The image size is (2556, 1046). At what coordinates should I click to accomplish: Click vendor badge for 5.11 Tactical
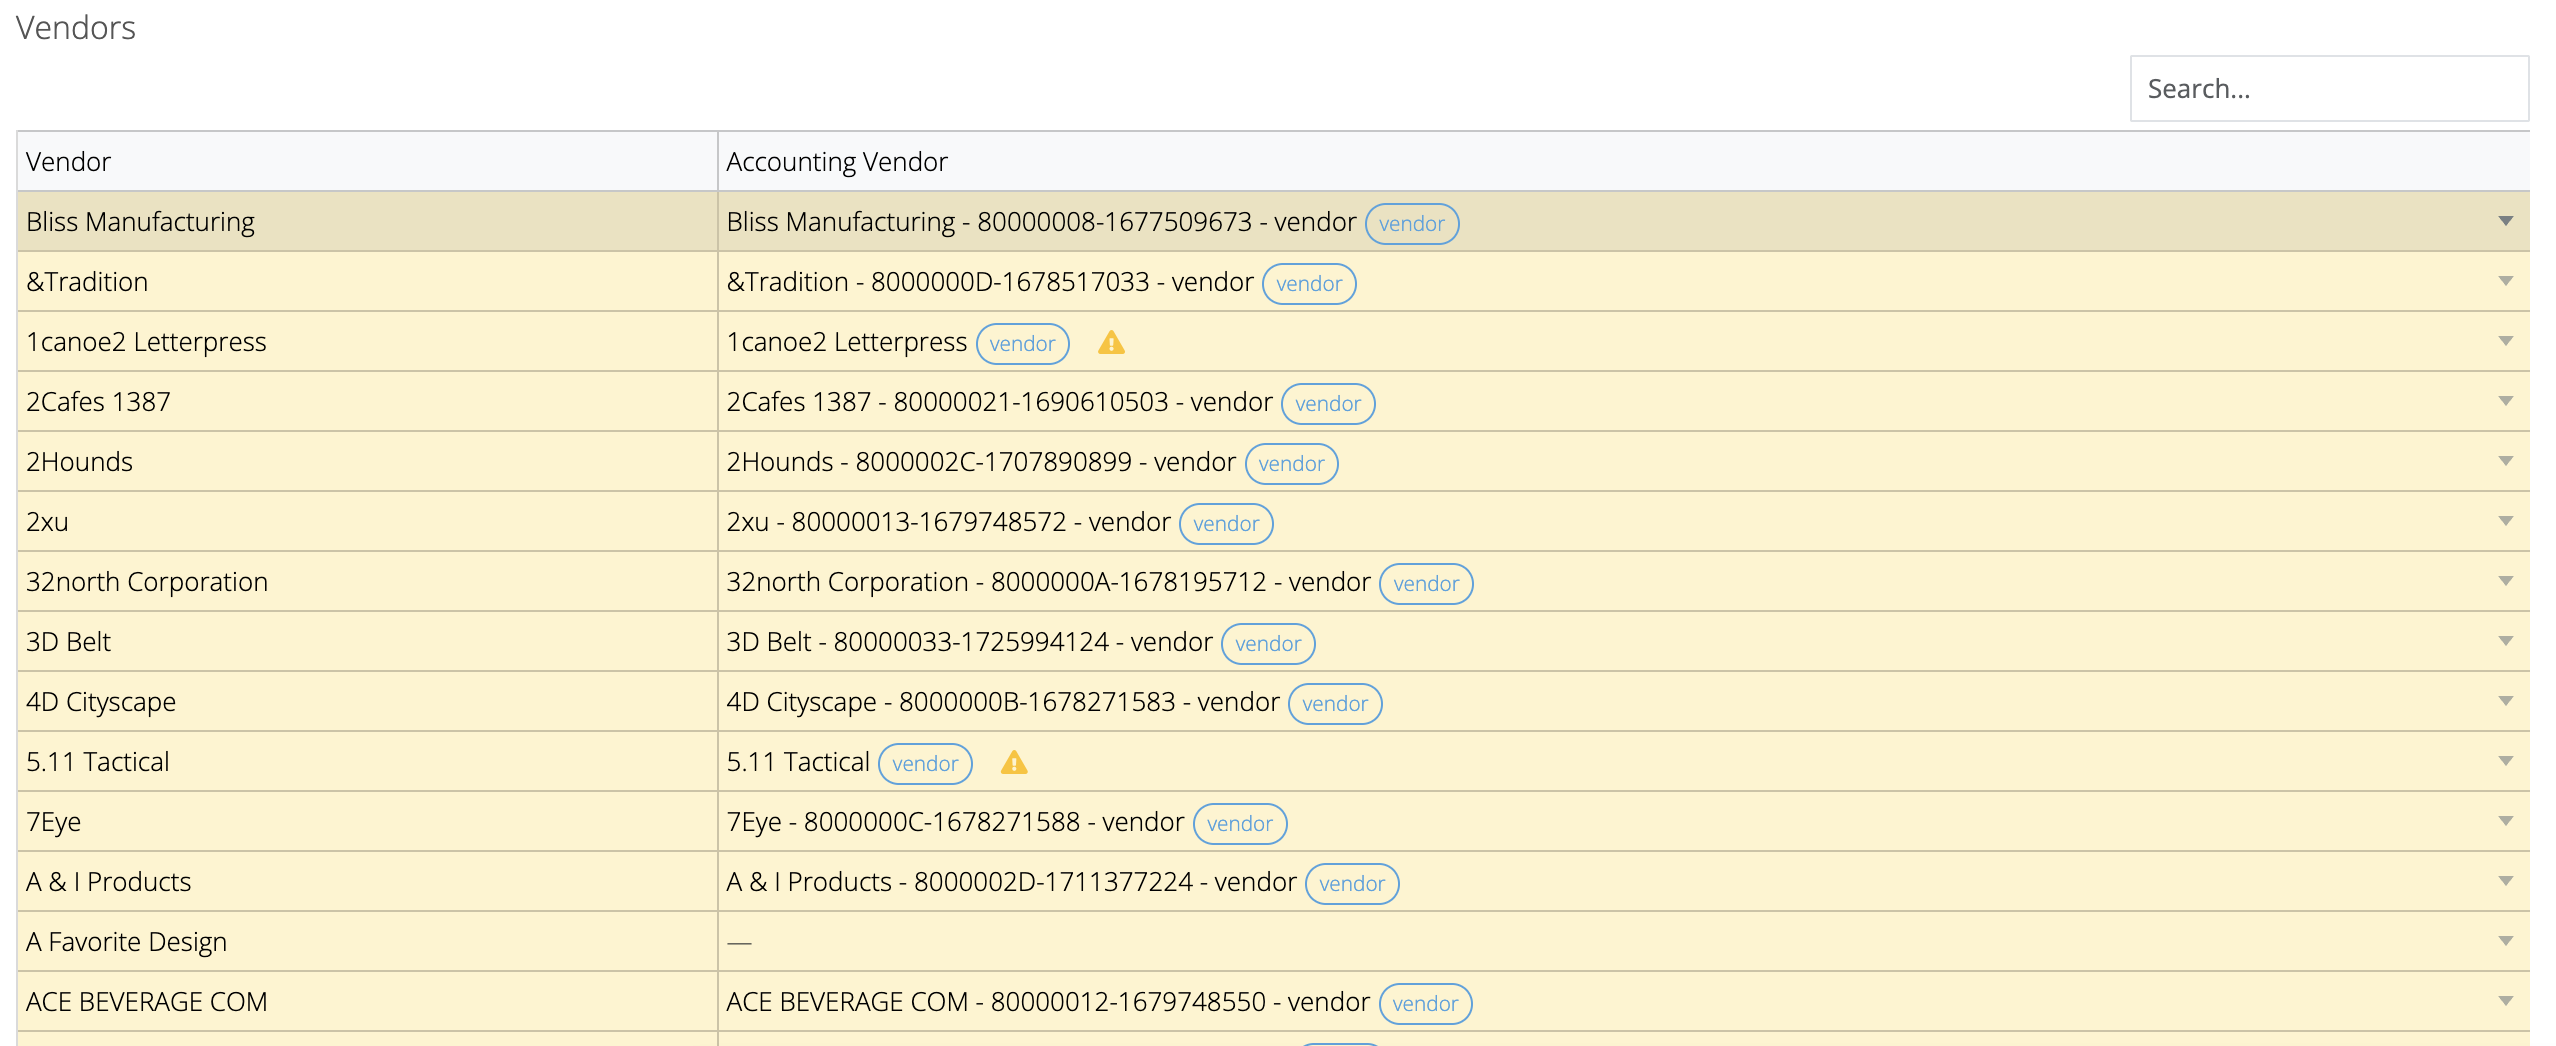click(x=925, y=763)
